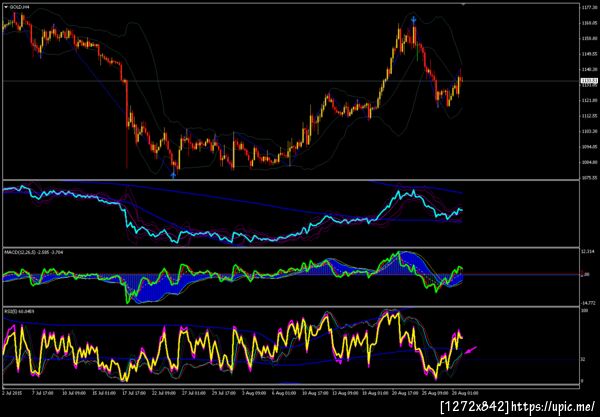Click the '17 Jul 17:00' label on the time axis

coord(134,393)
